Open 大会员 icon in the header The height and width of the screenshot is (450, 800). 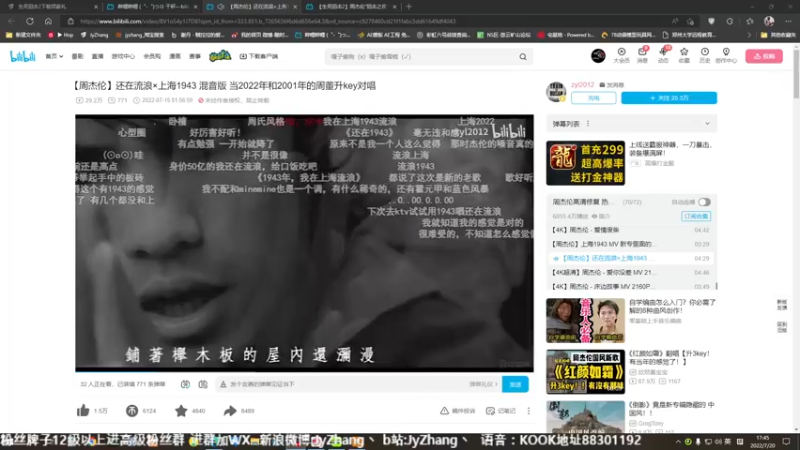click(621, 55)
